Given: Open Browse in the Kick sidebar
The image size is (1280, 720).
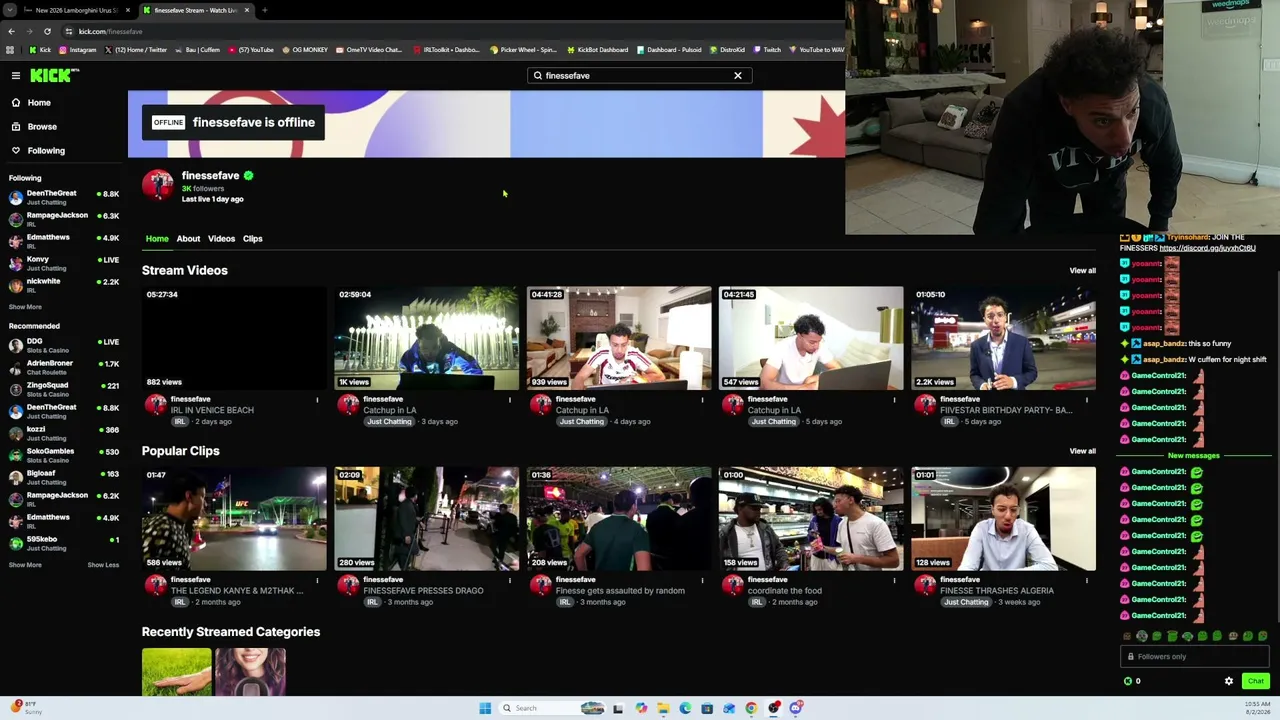Looking at the screenshot, I should pyautogui.click(x=42, y=127).
